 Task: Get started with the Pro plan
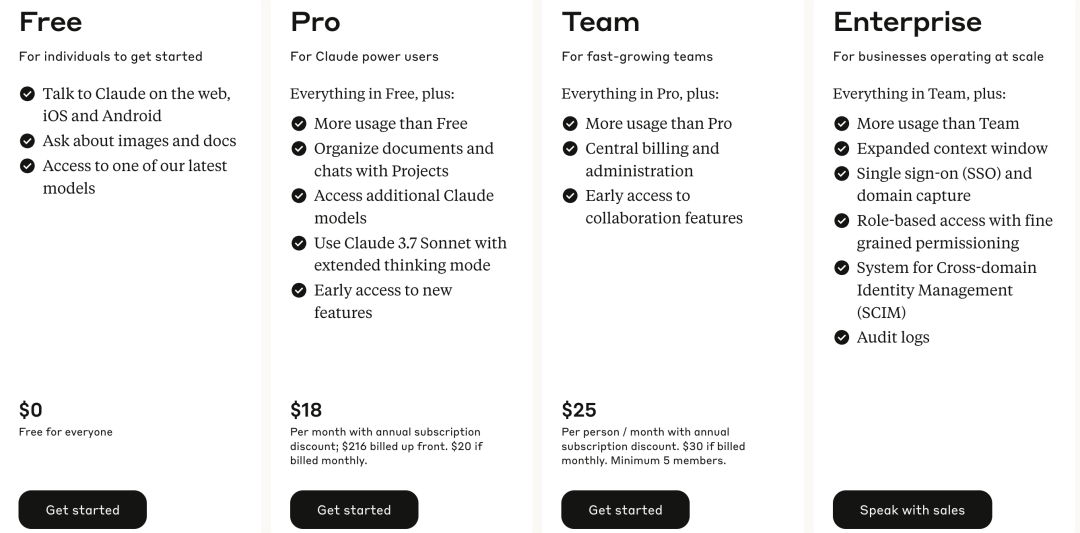coord(354,510)
